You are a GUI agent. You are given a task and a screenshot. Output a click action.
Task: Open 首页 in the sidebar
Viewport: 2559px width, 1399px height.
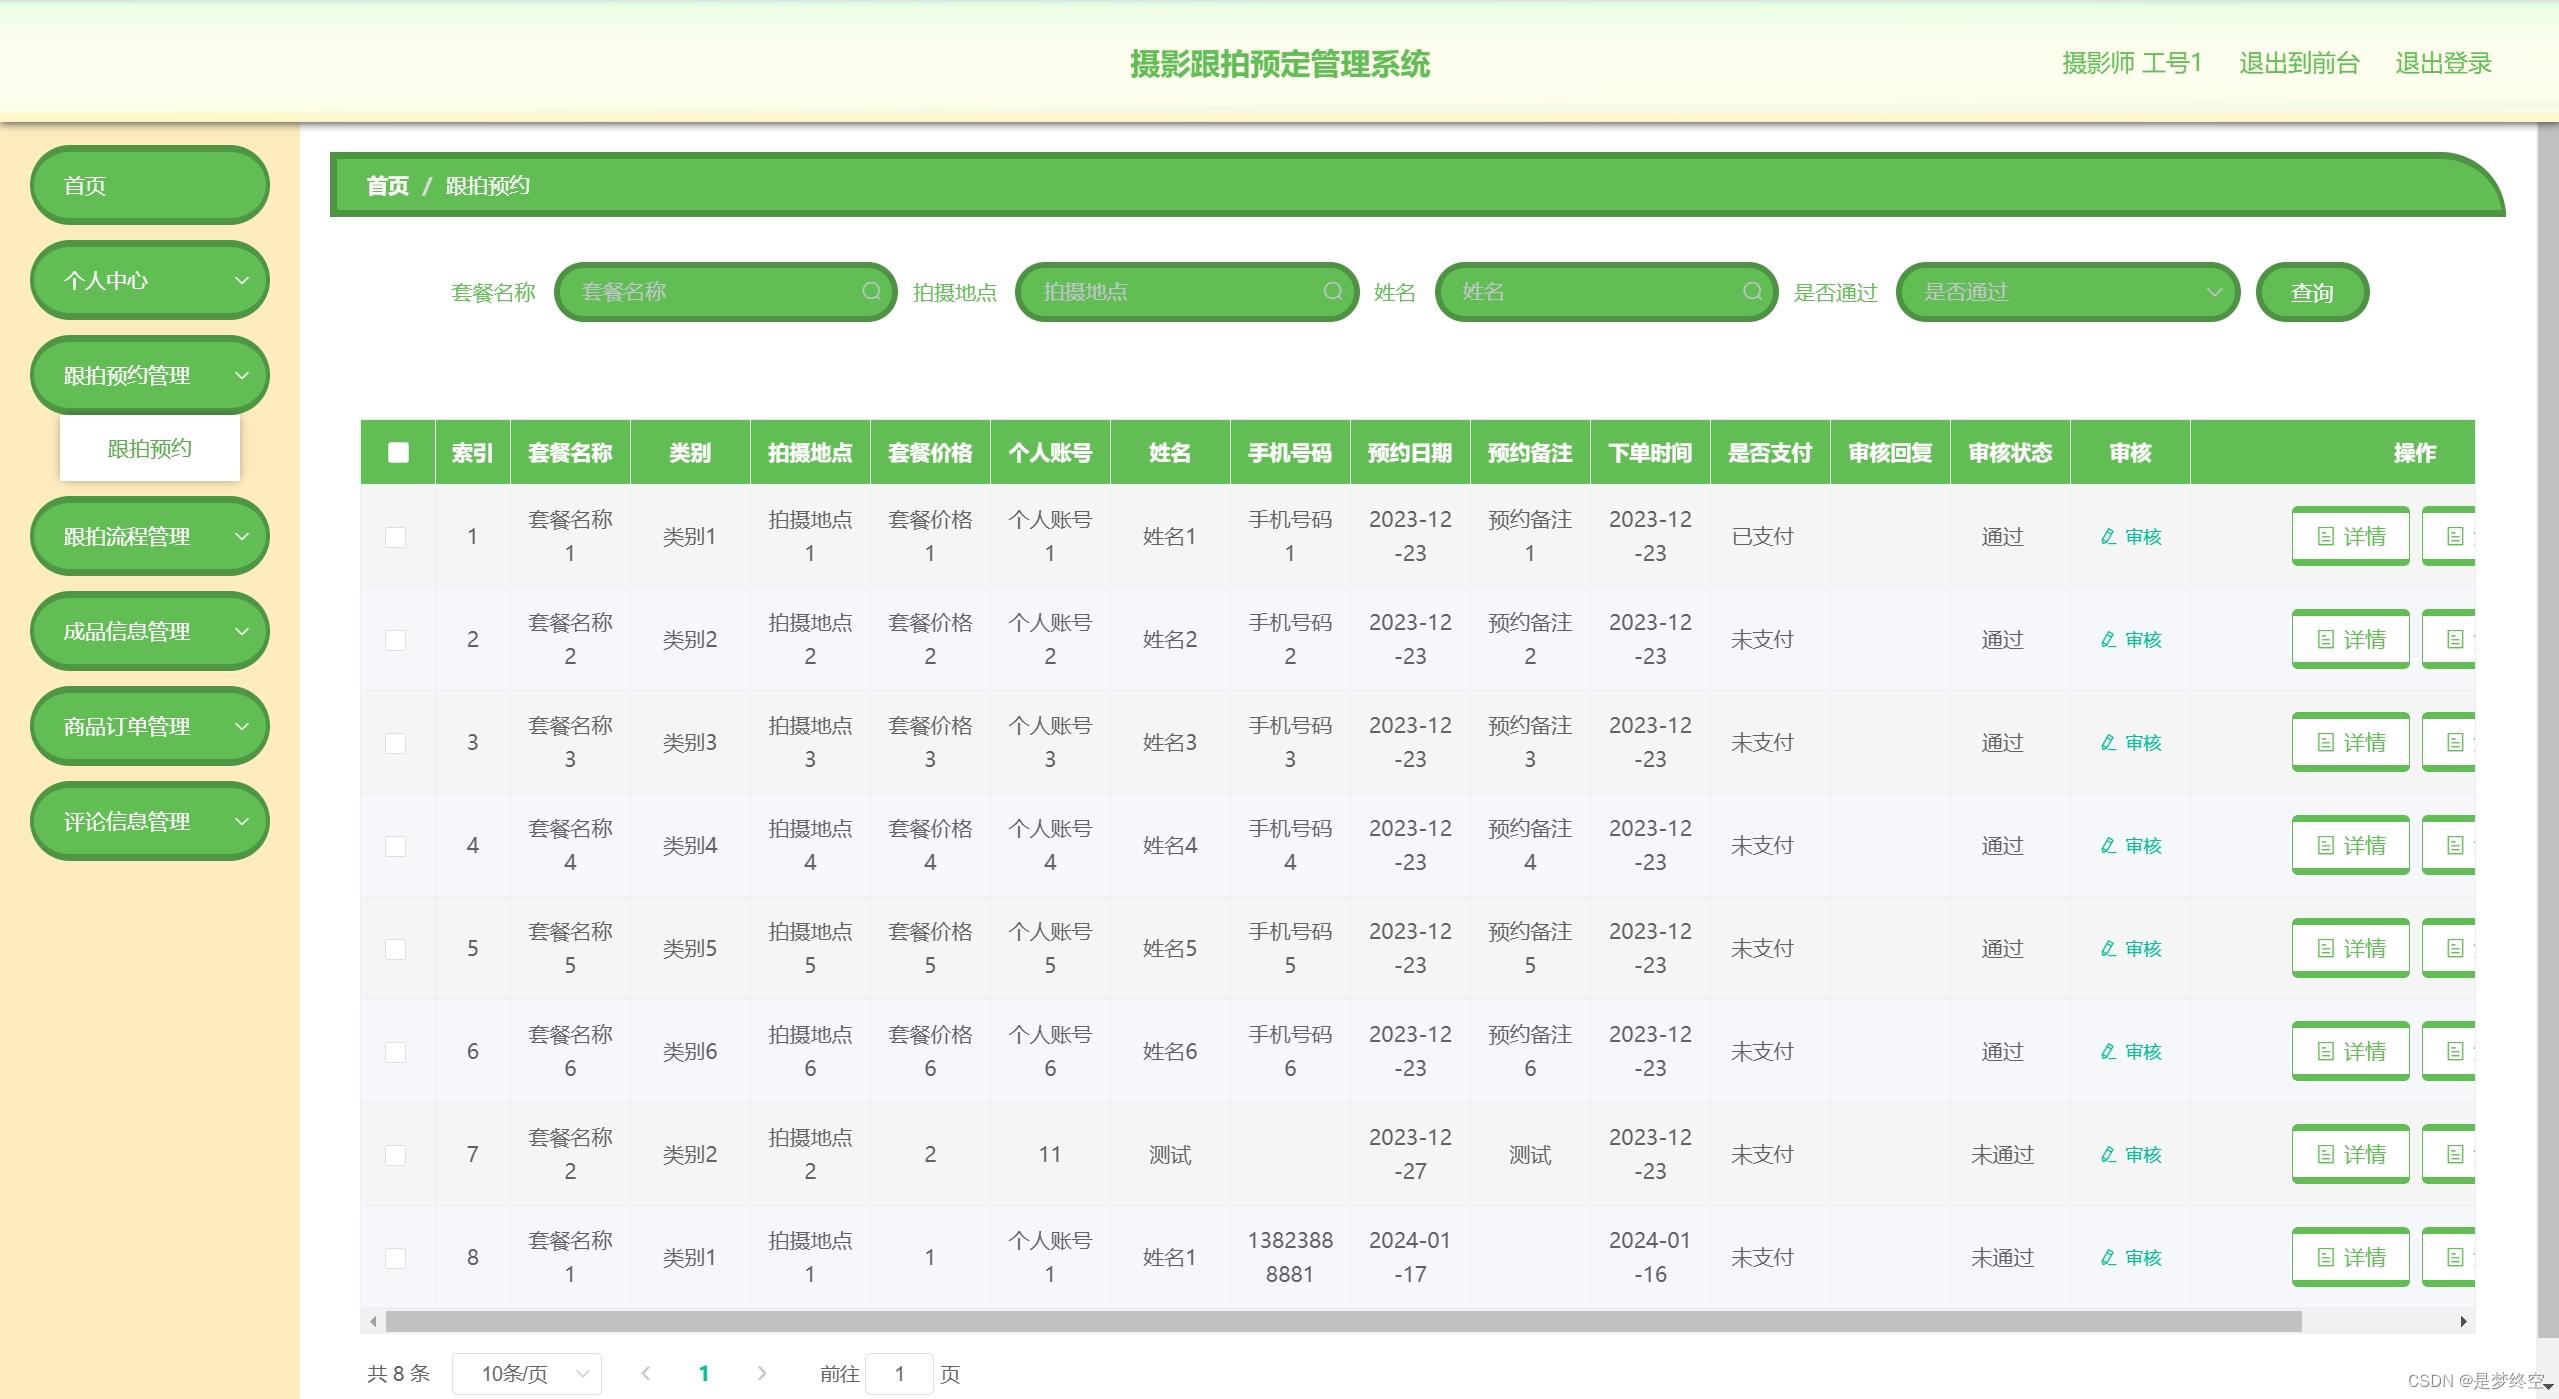point(150,185)
